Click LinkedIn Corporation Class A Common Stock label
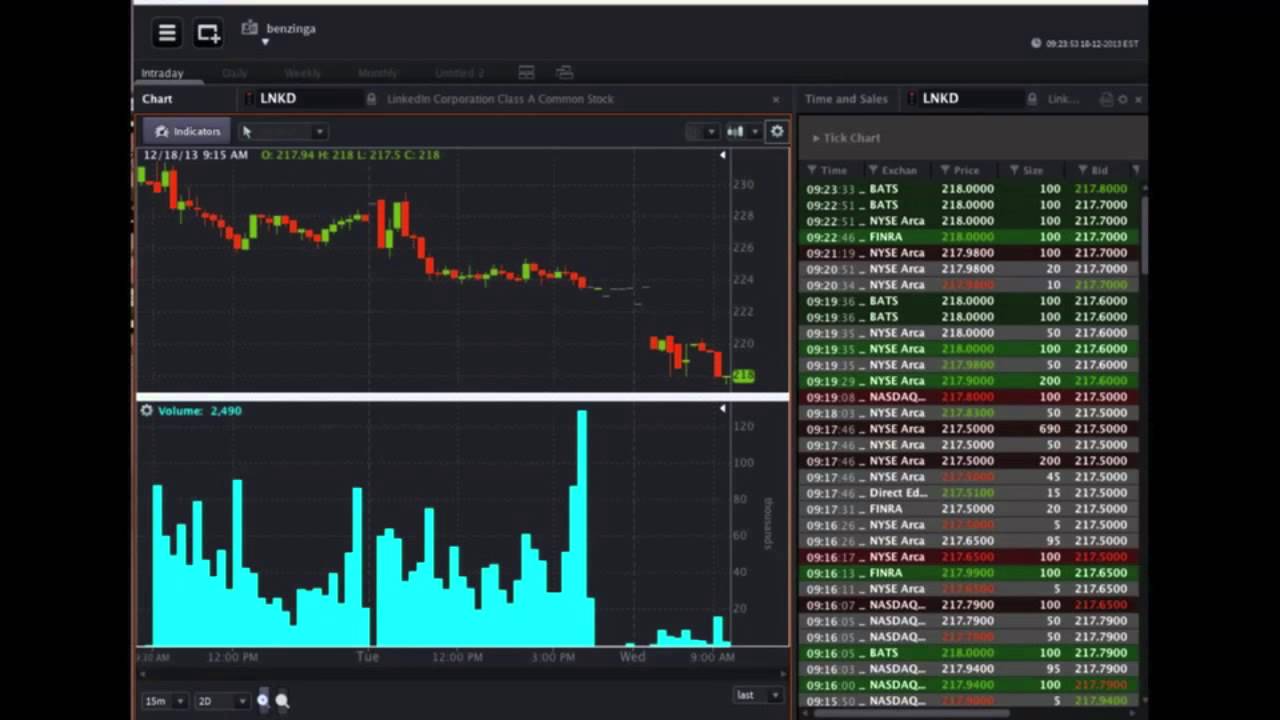 point(500,99)
